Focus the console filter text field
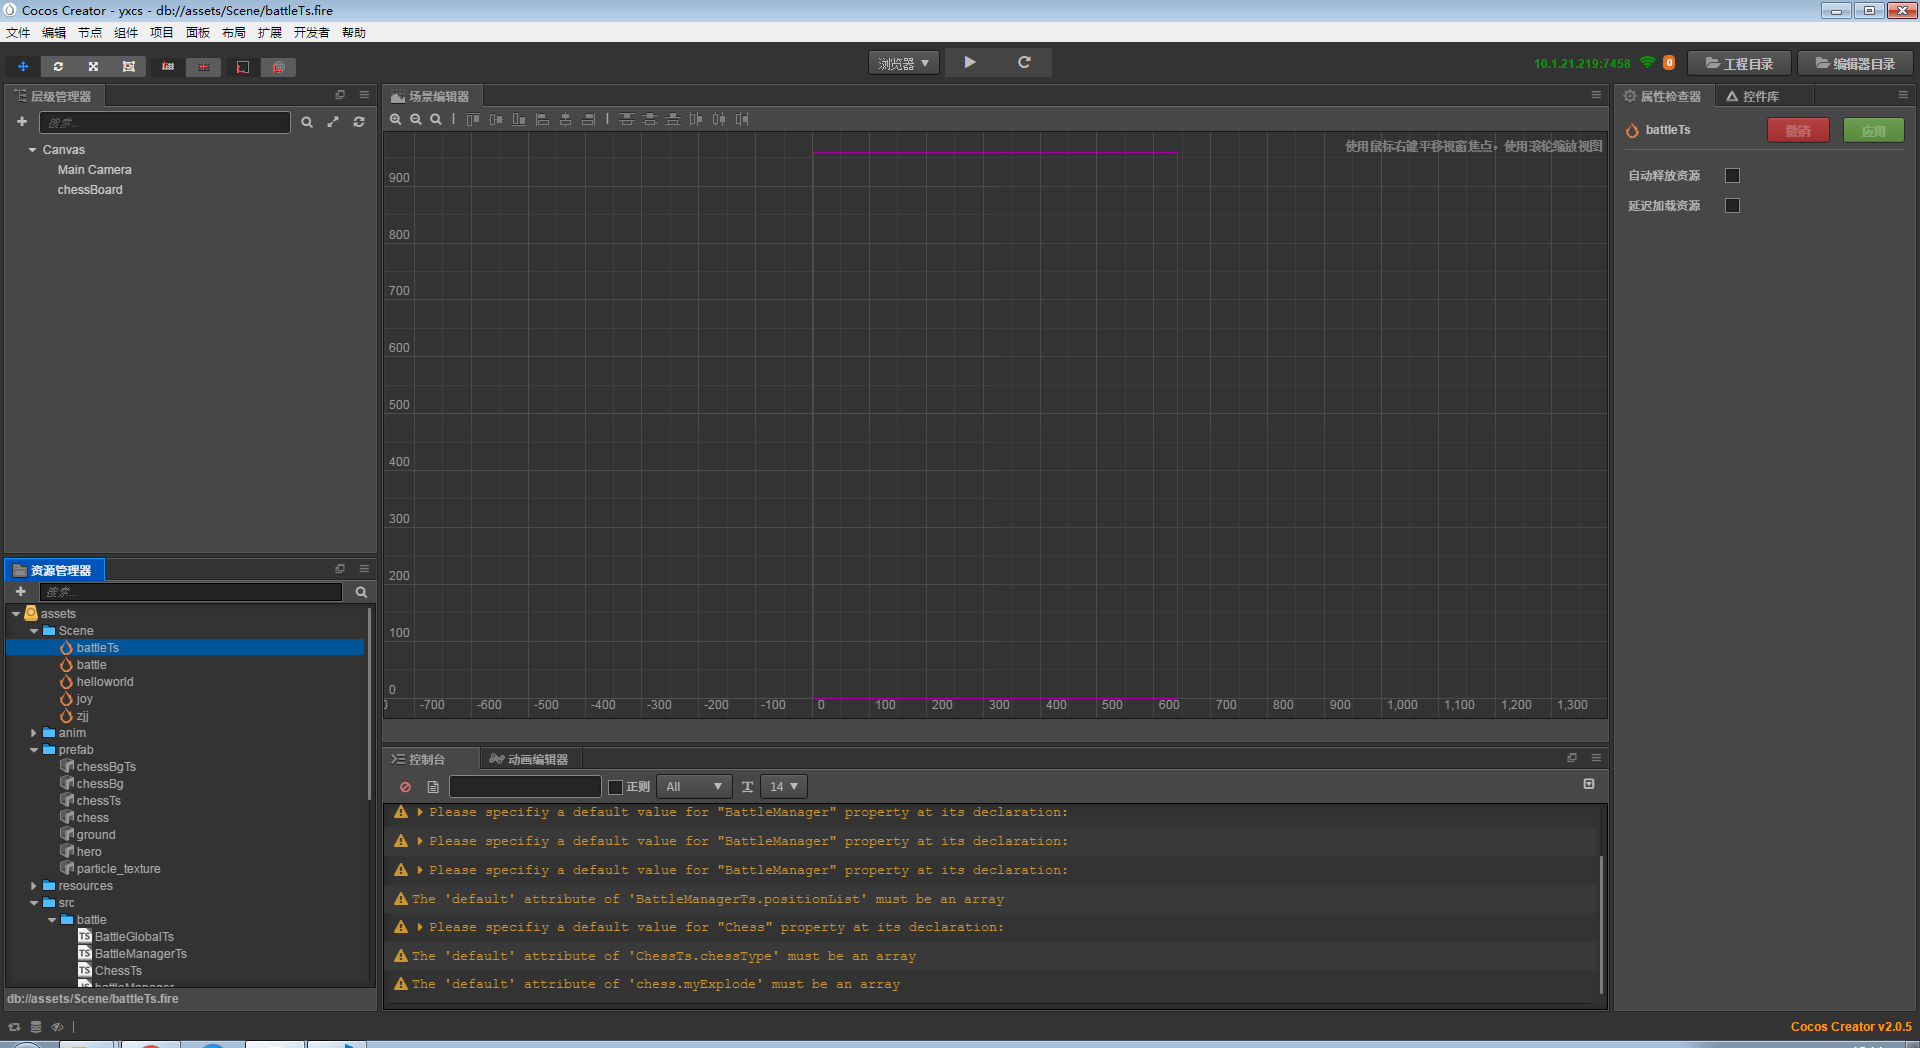 (x=525, y=787)
